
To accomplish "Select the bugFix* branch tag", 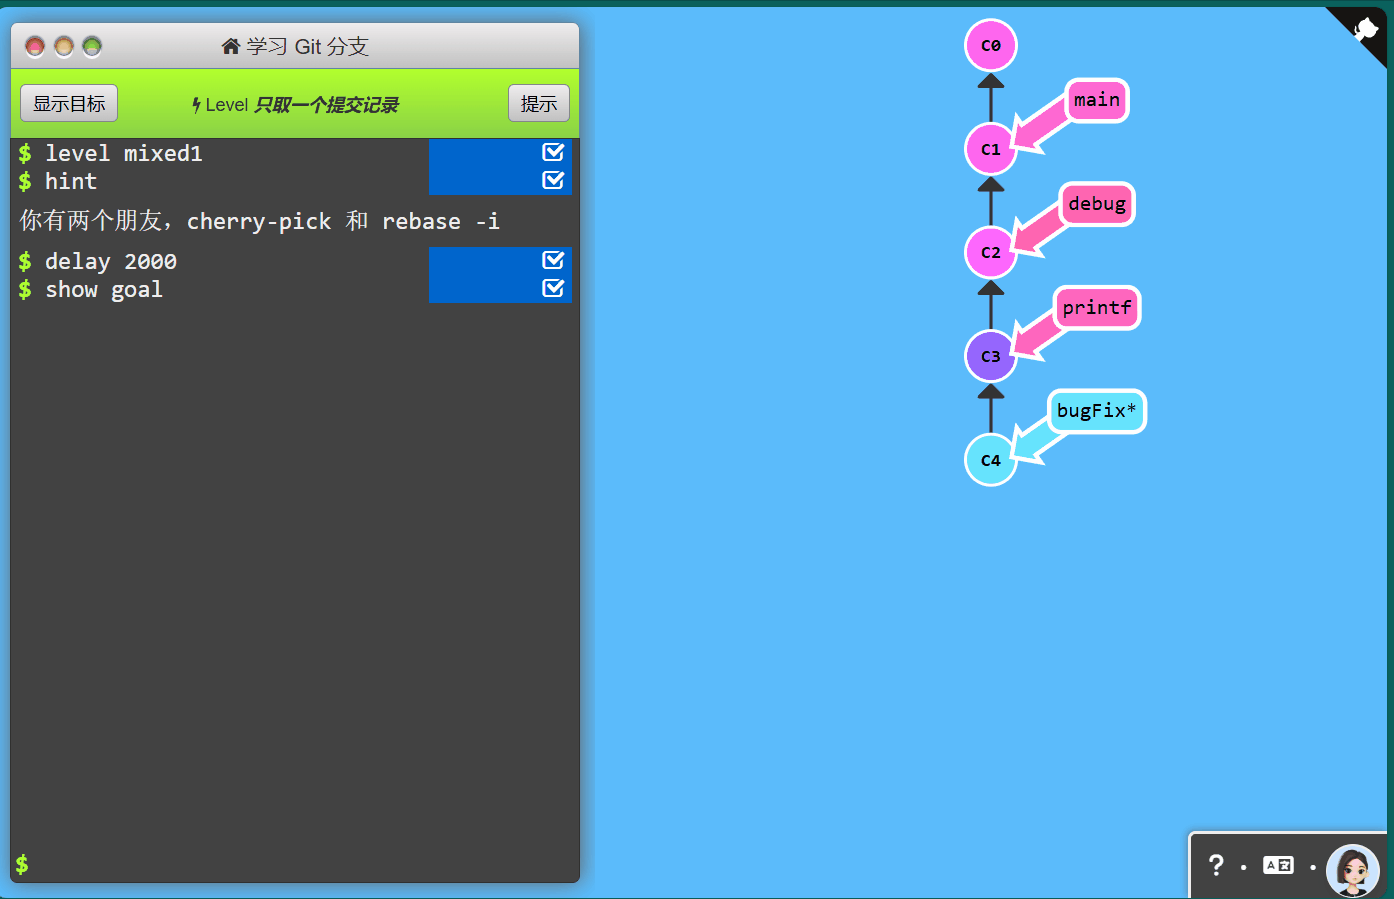I will (1096, 411).
